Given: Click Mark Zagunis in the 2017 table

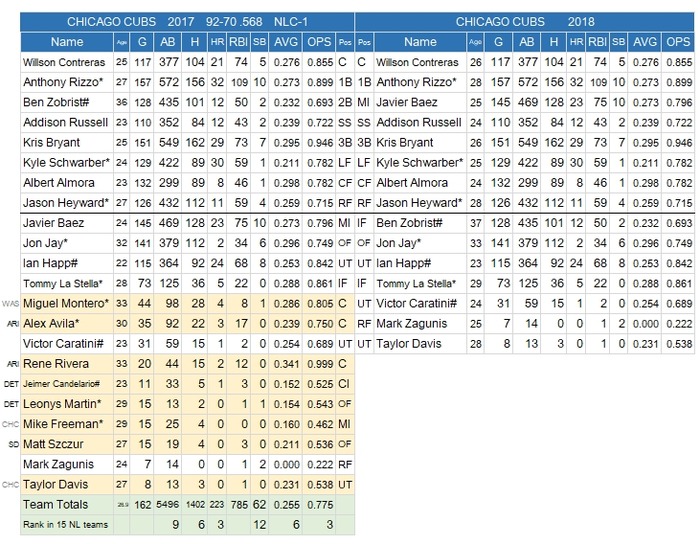Looking at the screenshot, I should click(58, 464).
